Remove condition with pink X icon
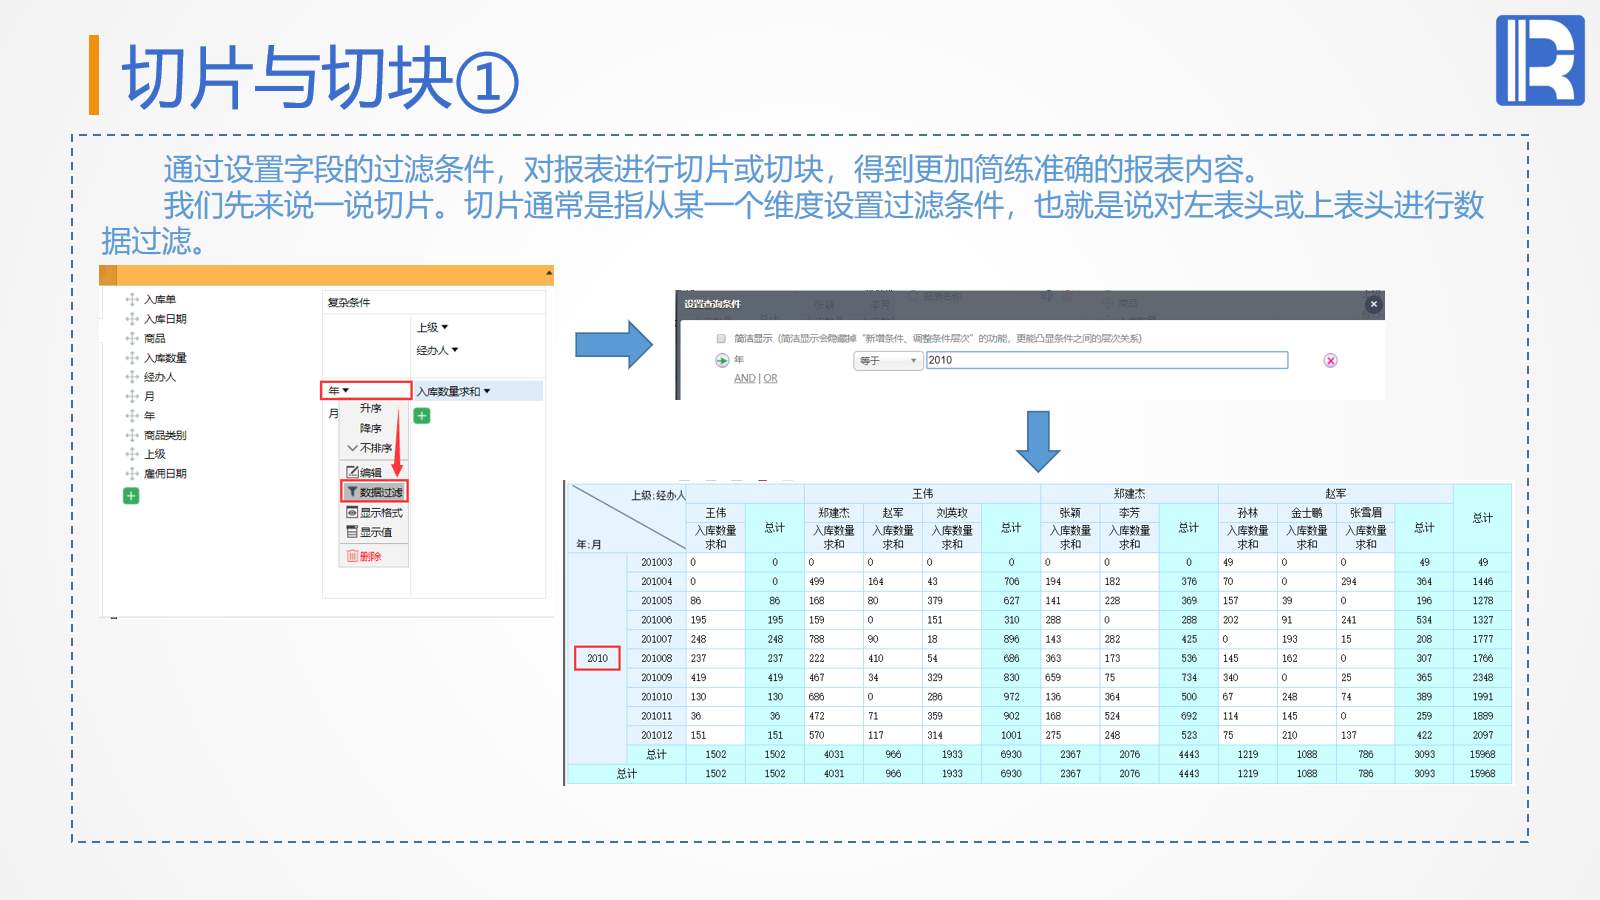The height and width of the screenshot is (900, 1600). (x=1330, y=361)
